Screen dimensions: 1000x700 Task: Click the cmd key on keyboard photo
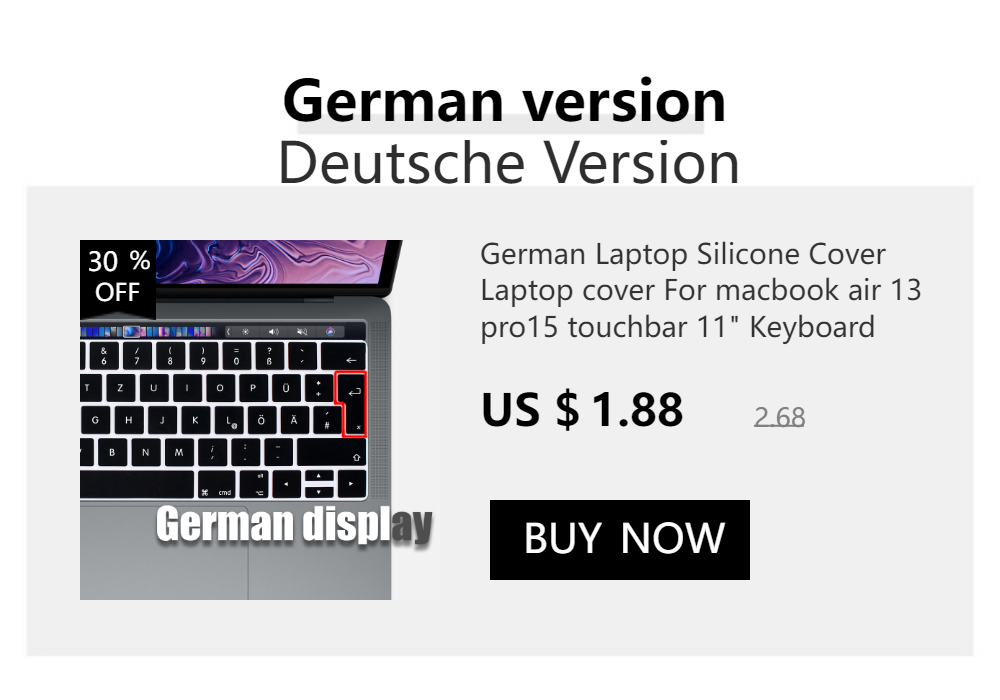[x=216, y=485]
